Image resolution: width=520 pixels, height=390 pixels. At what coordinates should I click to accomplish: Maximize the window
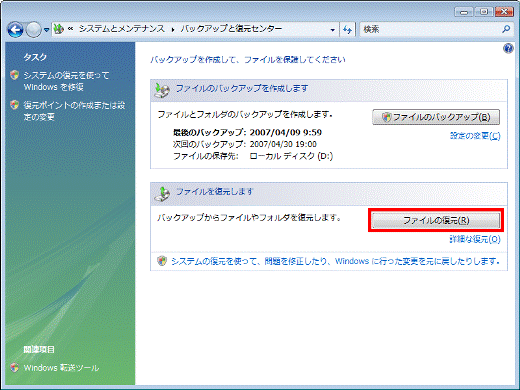(x=484, y=12)
